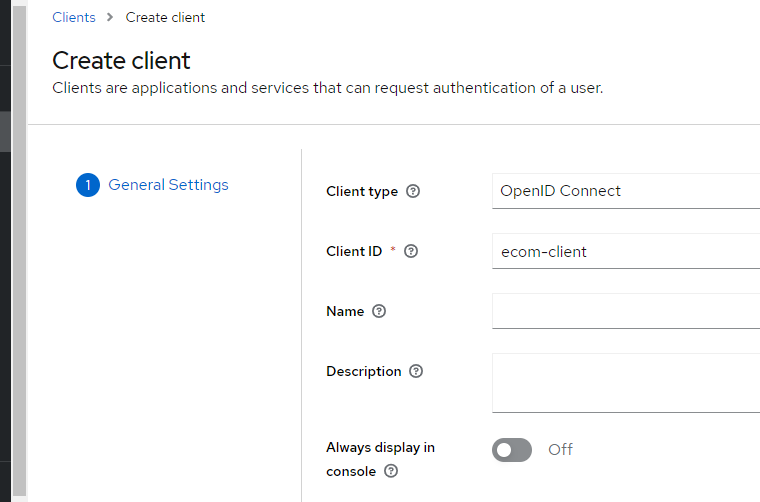Go back to Clients breadcrumb link
Screen dimensions: 760x502
pyautogui.click(x=74, y=17)
